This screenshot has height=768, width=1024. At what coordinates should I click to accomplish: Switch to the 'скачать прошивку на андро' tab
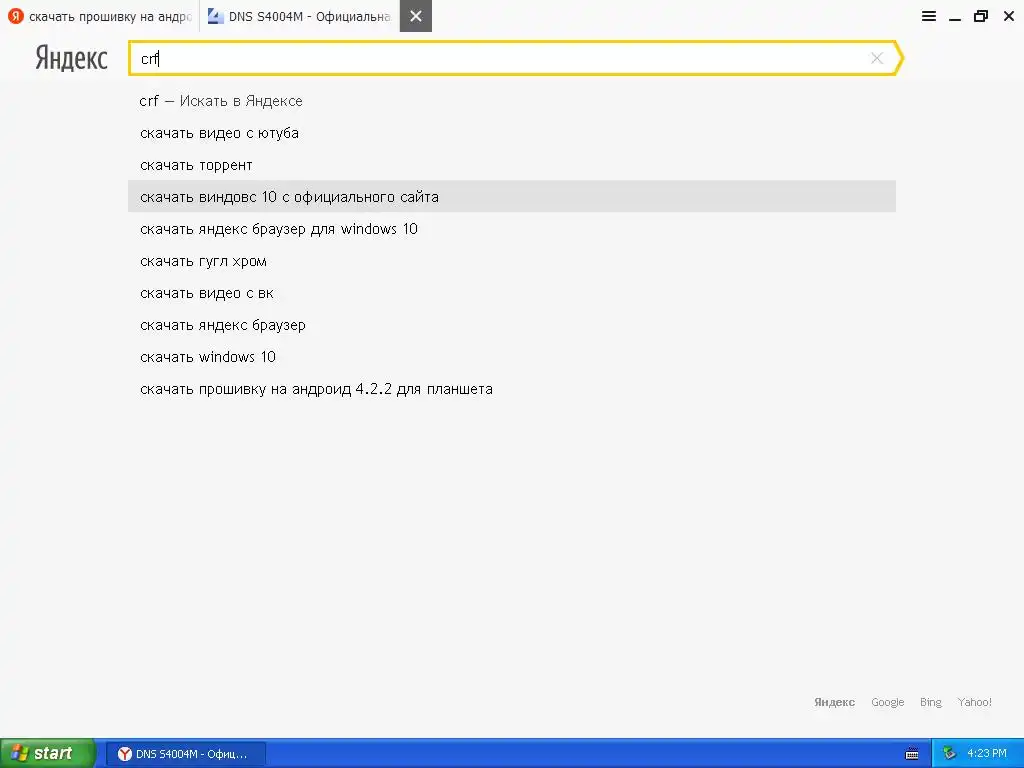99,16
